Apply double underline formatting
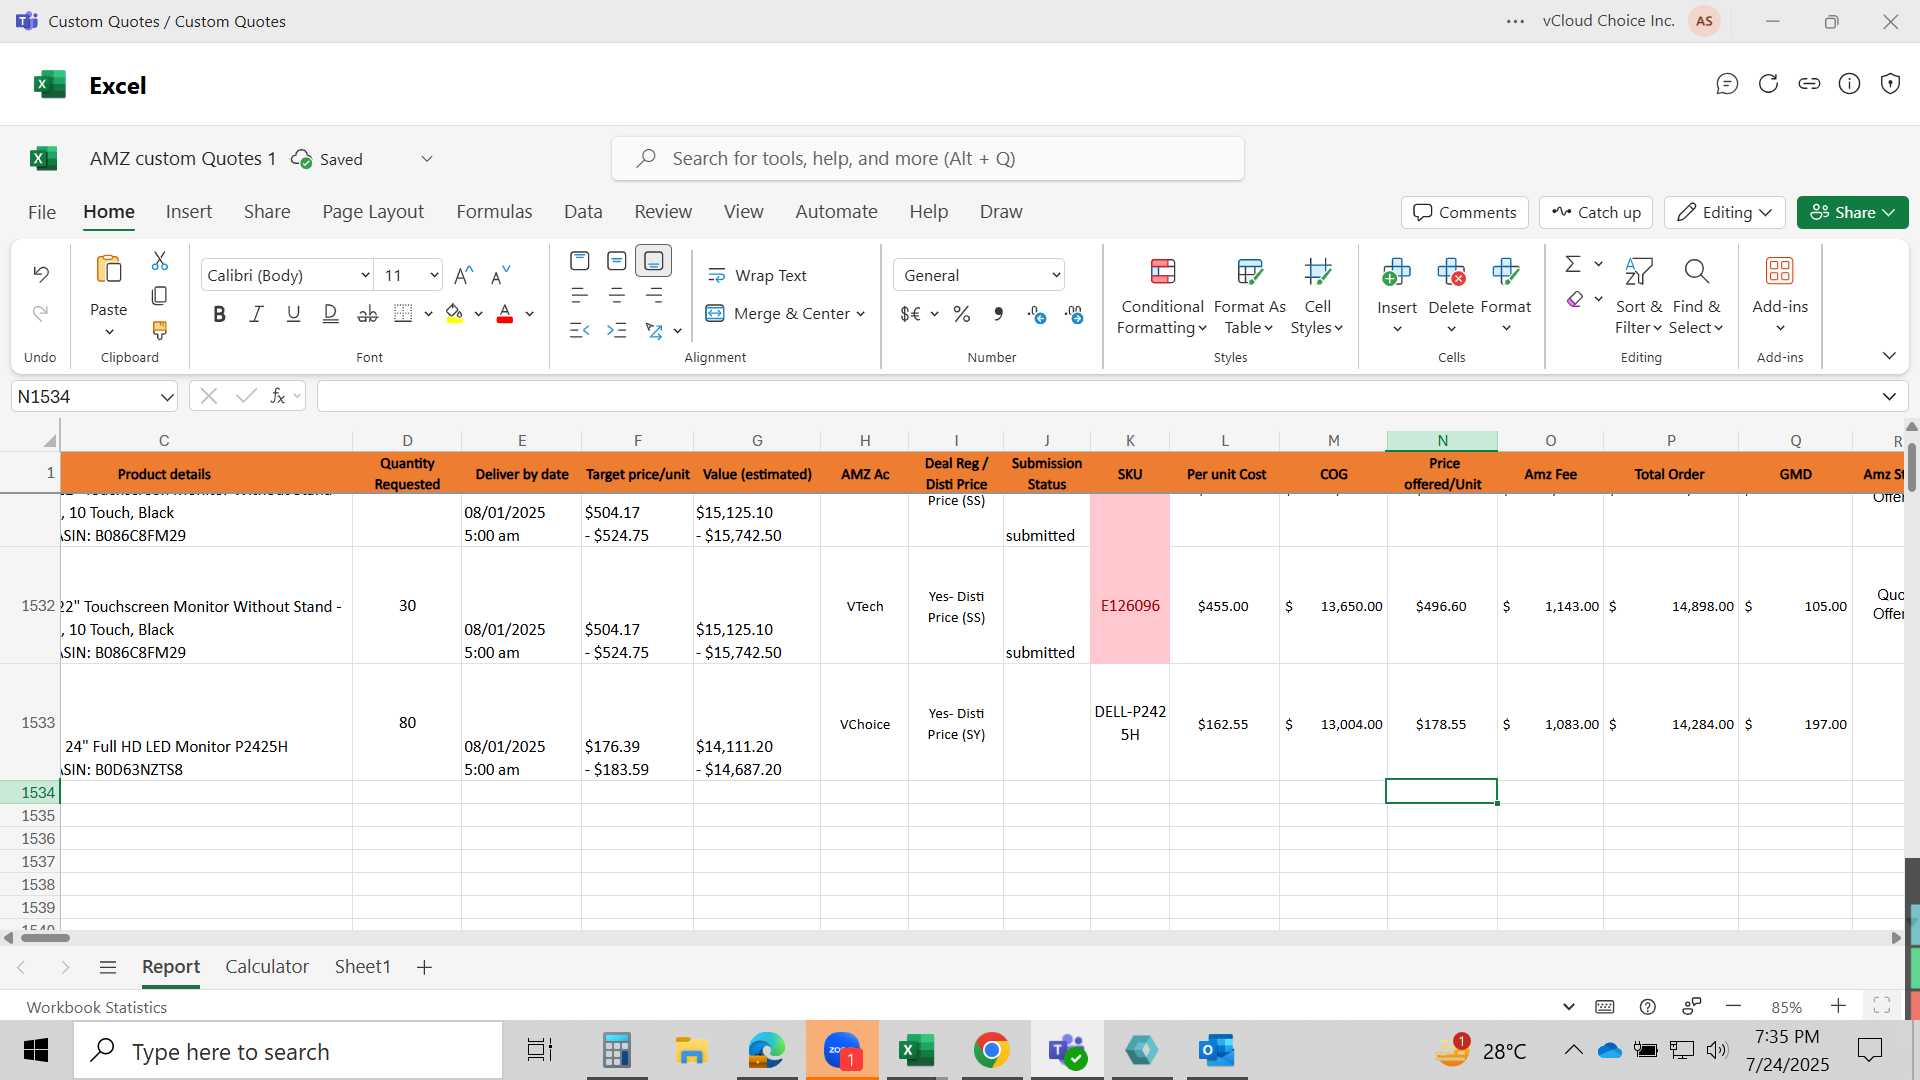1920x1080 pixels. pyautogui.click(x=330, y=314)
